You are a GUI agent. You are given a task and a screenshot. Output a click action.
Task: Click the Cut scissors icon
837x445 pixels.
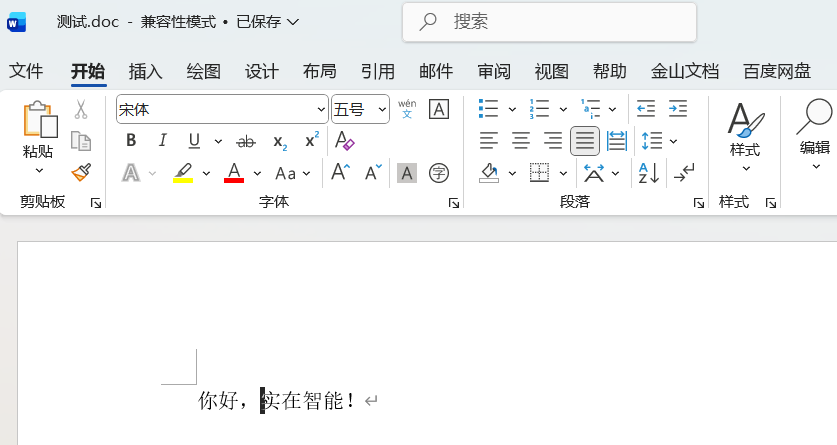(81, 109)
